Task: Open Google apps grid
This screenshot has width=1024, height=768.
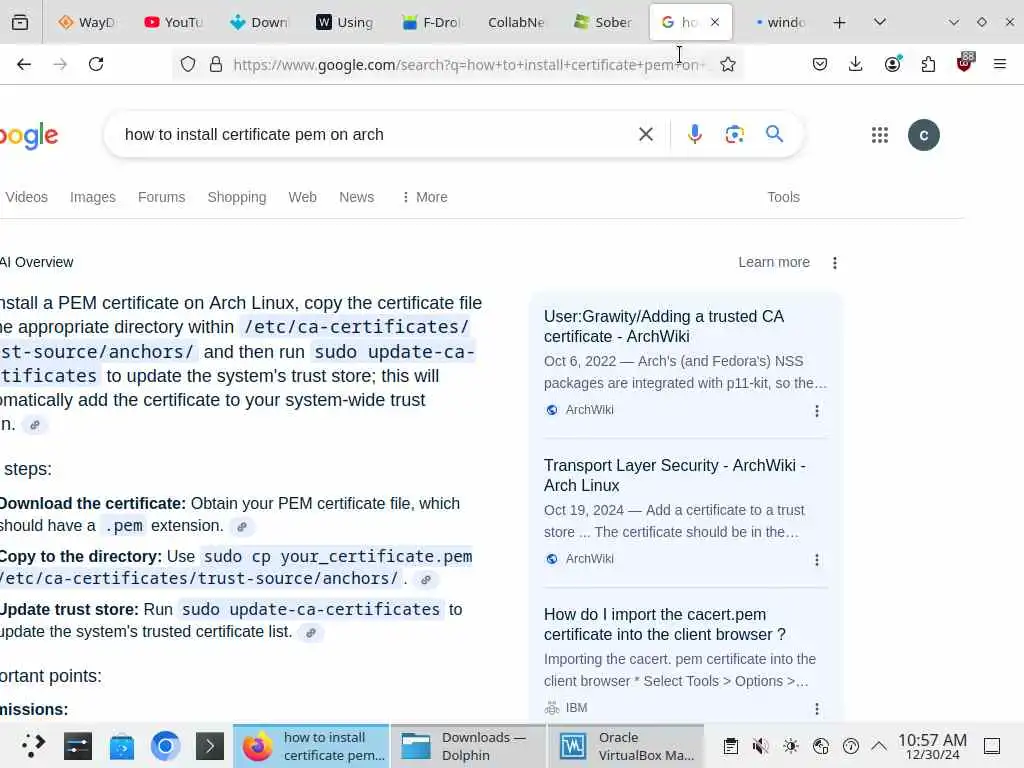Action: [880, 135]
